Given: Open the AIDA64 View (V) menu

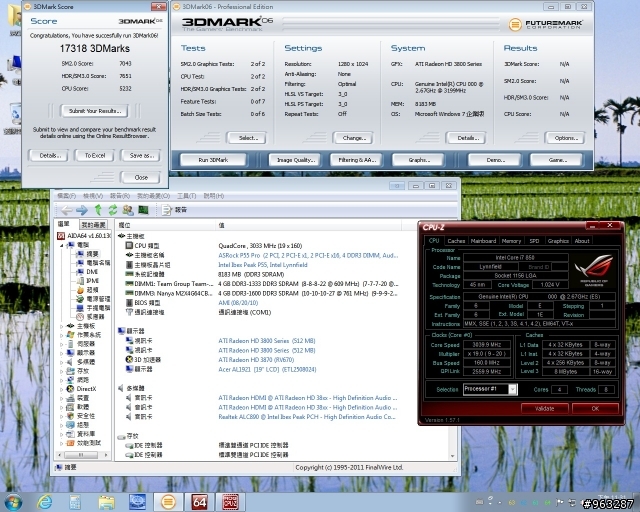Looking at the screenshot, I should click(x=93, y=196).
